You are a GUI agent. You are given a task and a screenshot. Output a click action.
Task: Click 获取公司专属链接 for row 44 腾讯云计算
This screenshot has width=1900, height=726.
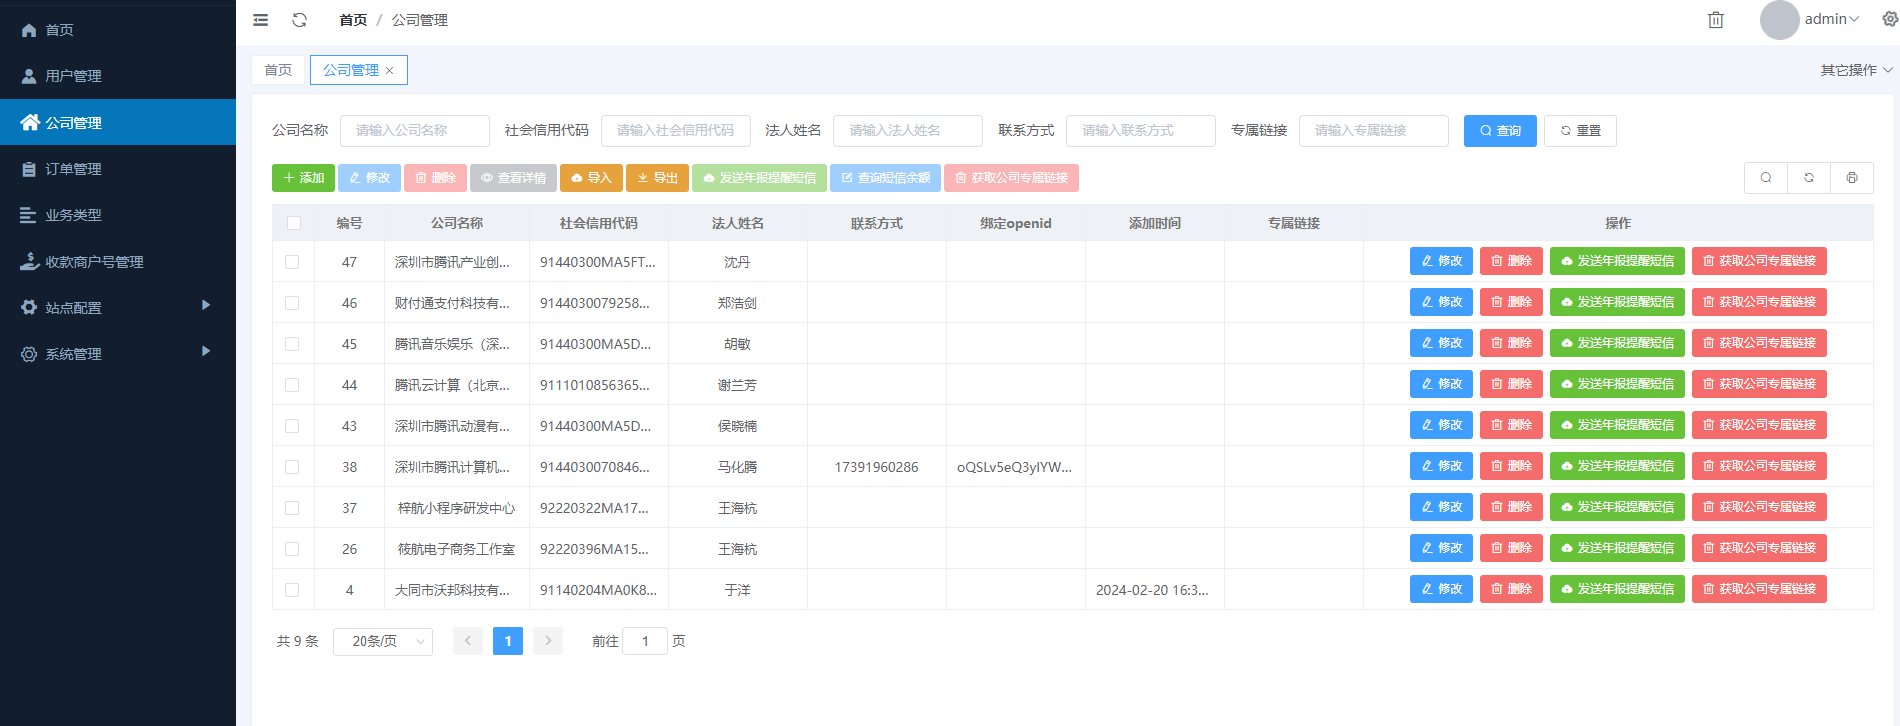(1759, 384)
